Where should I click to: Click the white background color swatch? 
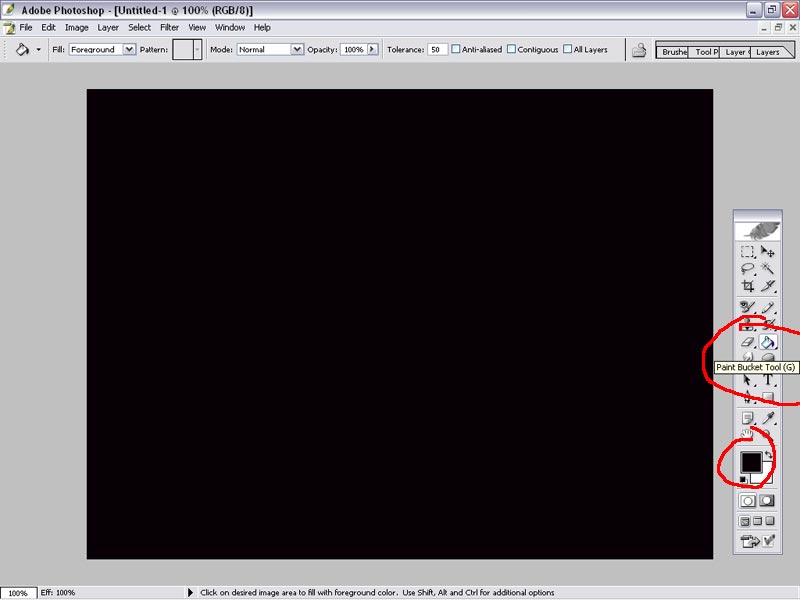coord(767,478)
